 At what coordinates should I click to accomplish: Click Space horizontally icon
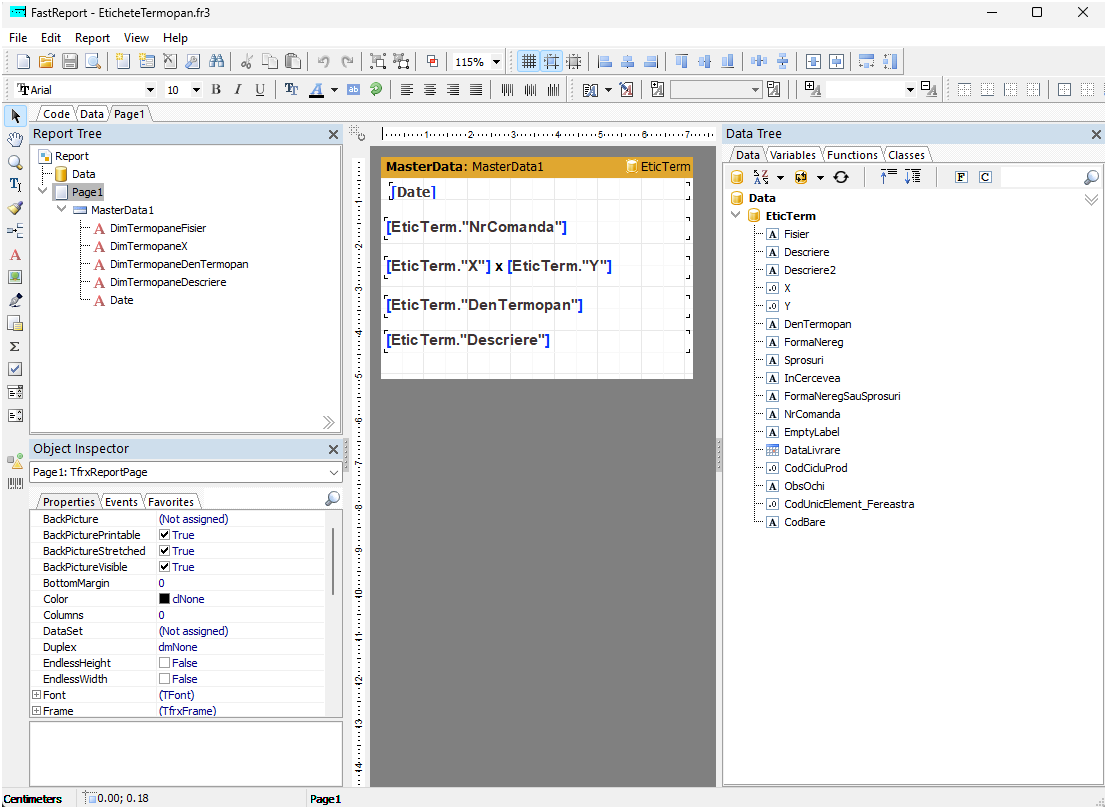tap(759, 61)
